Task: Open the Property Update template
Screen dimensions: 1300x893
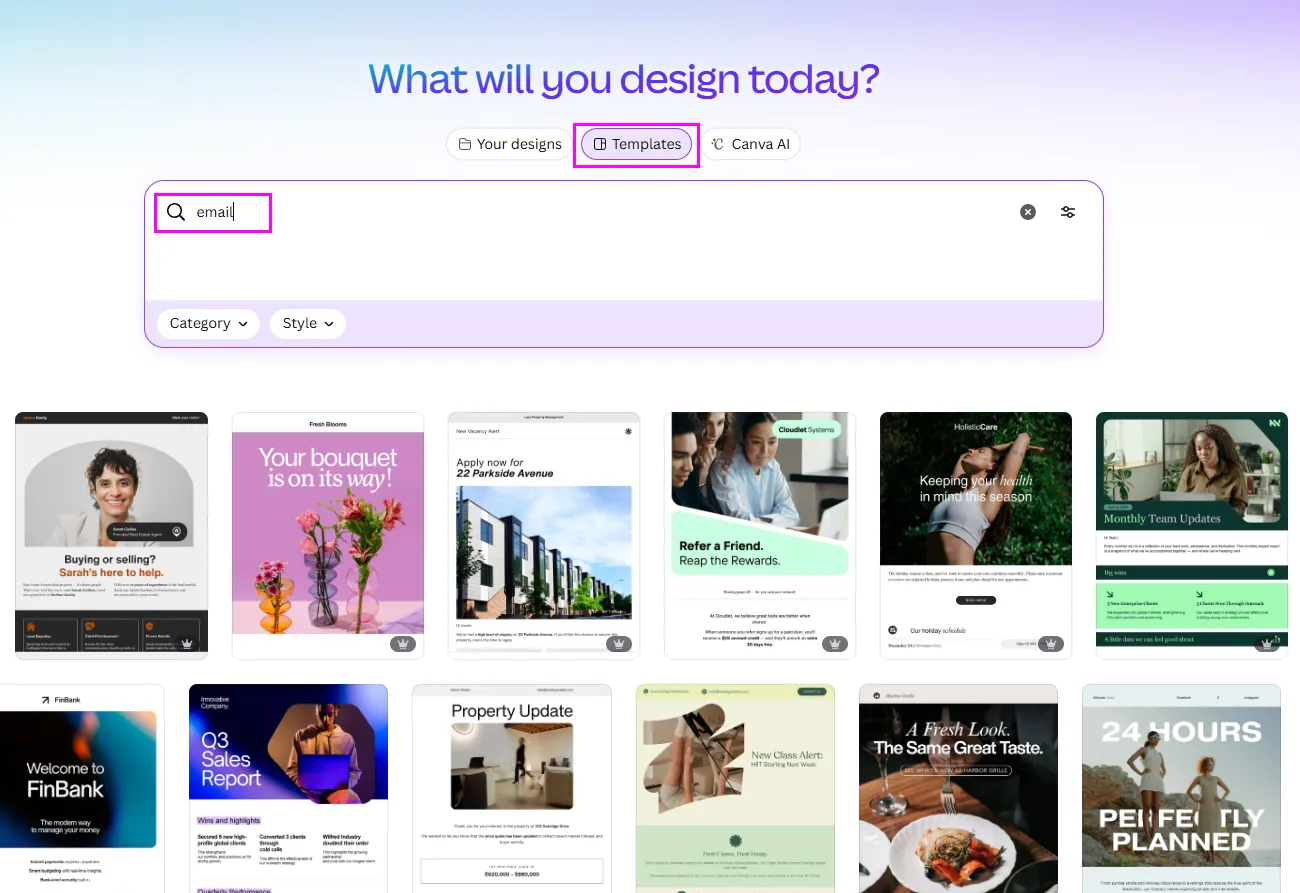Action: tap(511, 788)
